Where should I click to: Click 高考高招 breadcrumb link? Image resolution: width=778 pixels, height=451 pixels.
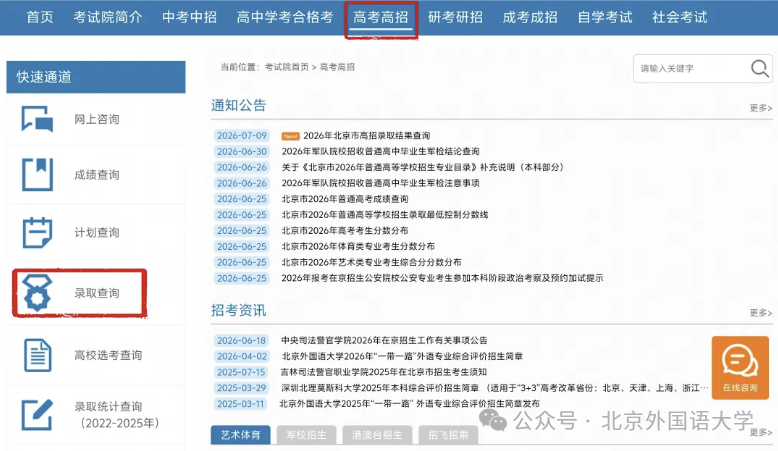337,67
